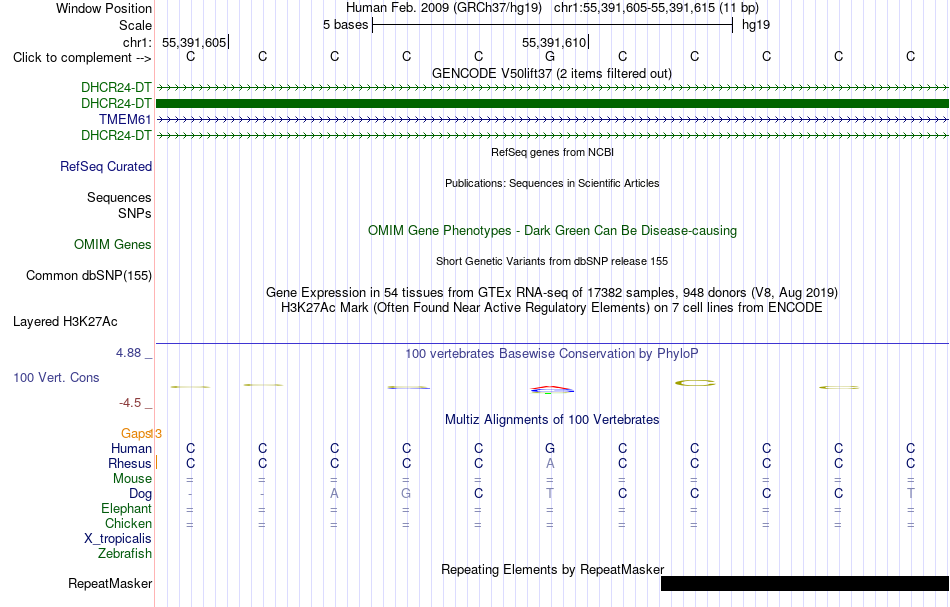Click the 'chr1:' position label
Image resolution: width=950 pixels, height=607 pixels.
point(137,42)
